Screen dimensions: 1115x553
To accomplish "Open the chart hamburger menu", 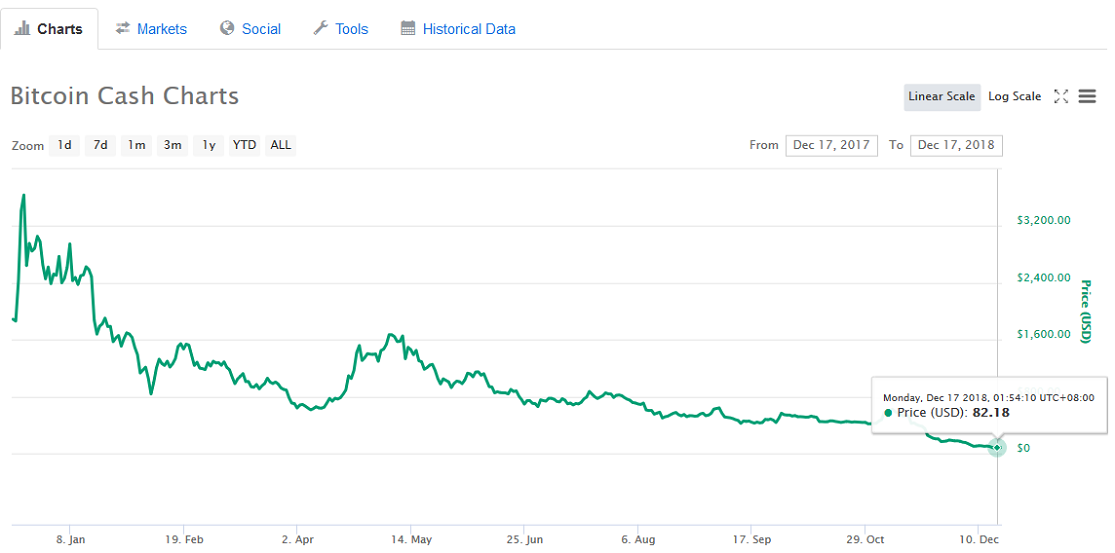I will pyautogui.click(x=1087, y=97).
